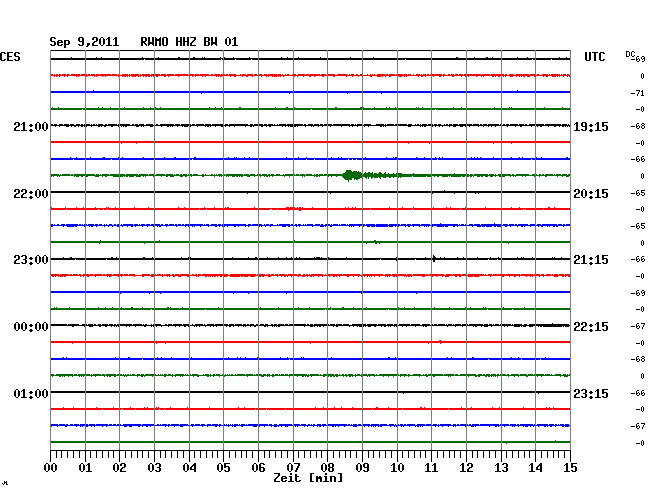Click the '19:15' UTC time label
650x494 pixels.
point(591,126)
